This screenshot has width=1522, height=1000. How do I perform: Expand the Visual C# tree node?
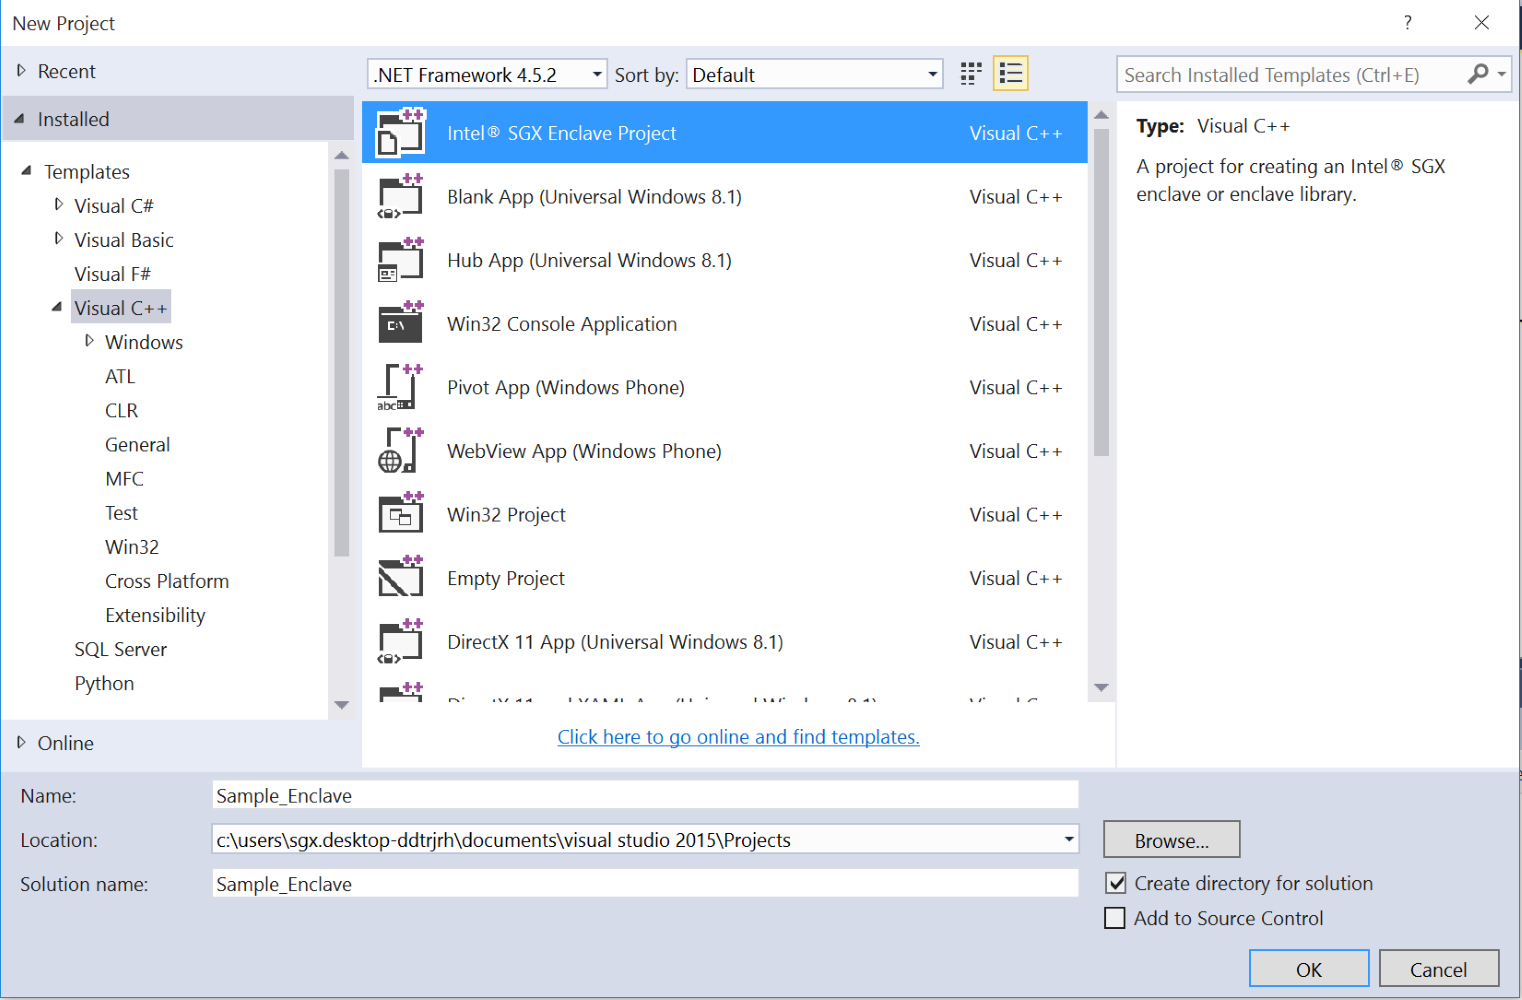59,205
